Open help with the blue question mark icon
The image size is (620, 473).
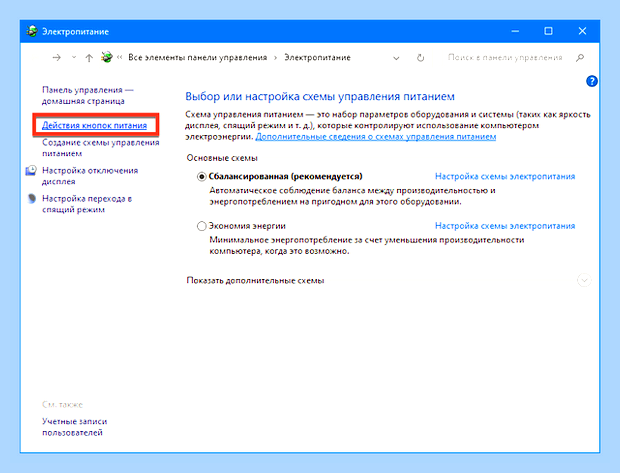coord(592,81)
